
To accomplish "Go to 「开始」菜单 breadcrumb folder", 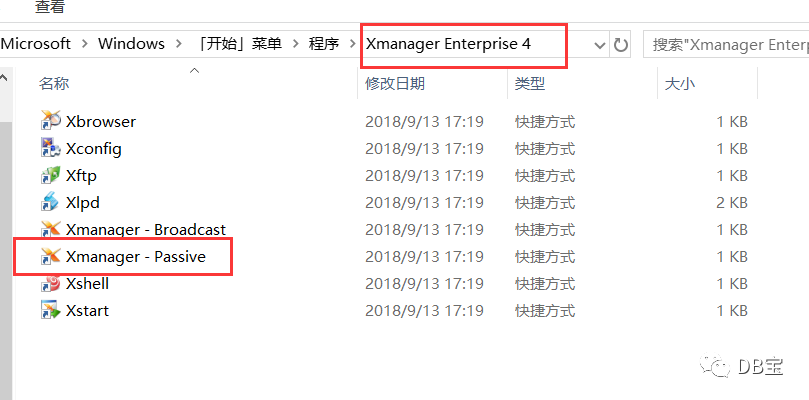I will click(x=240, y=44).
